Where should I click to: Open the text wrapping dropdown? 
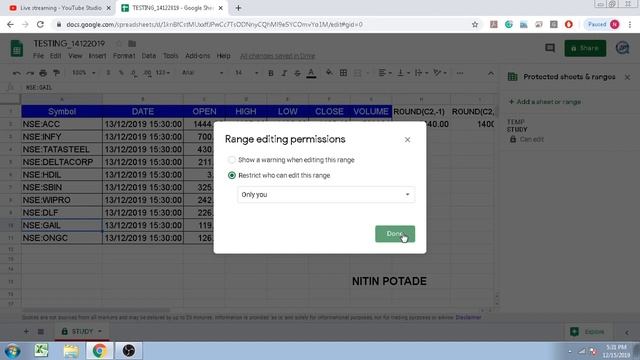[420, 73]
